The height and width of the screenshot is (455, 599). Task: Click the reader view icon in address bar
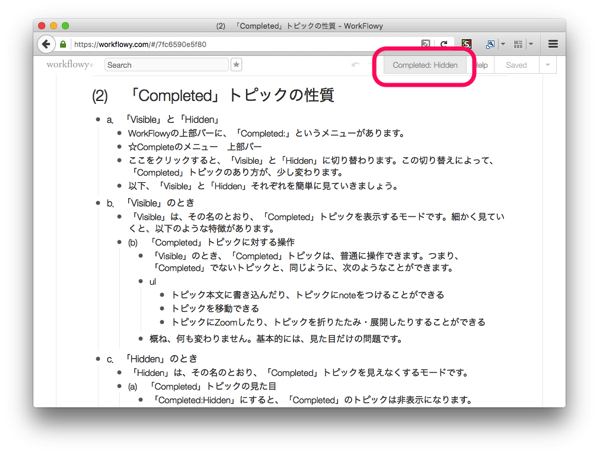pyautogui.click(x=425, y=44)
